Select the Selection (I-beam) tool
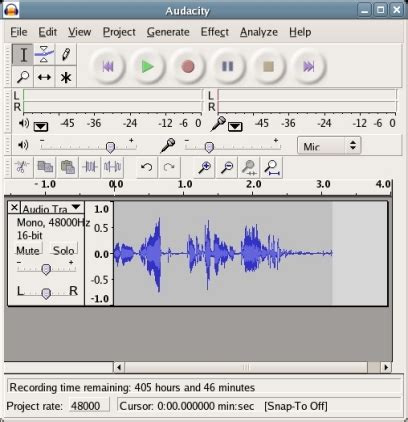 (x=23, y=55)
